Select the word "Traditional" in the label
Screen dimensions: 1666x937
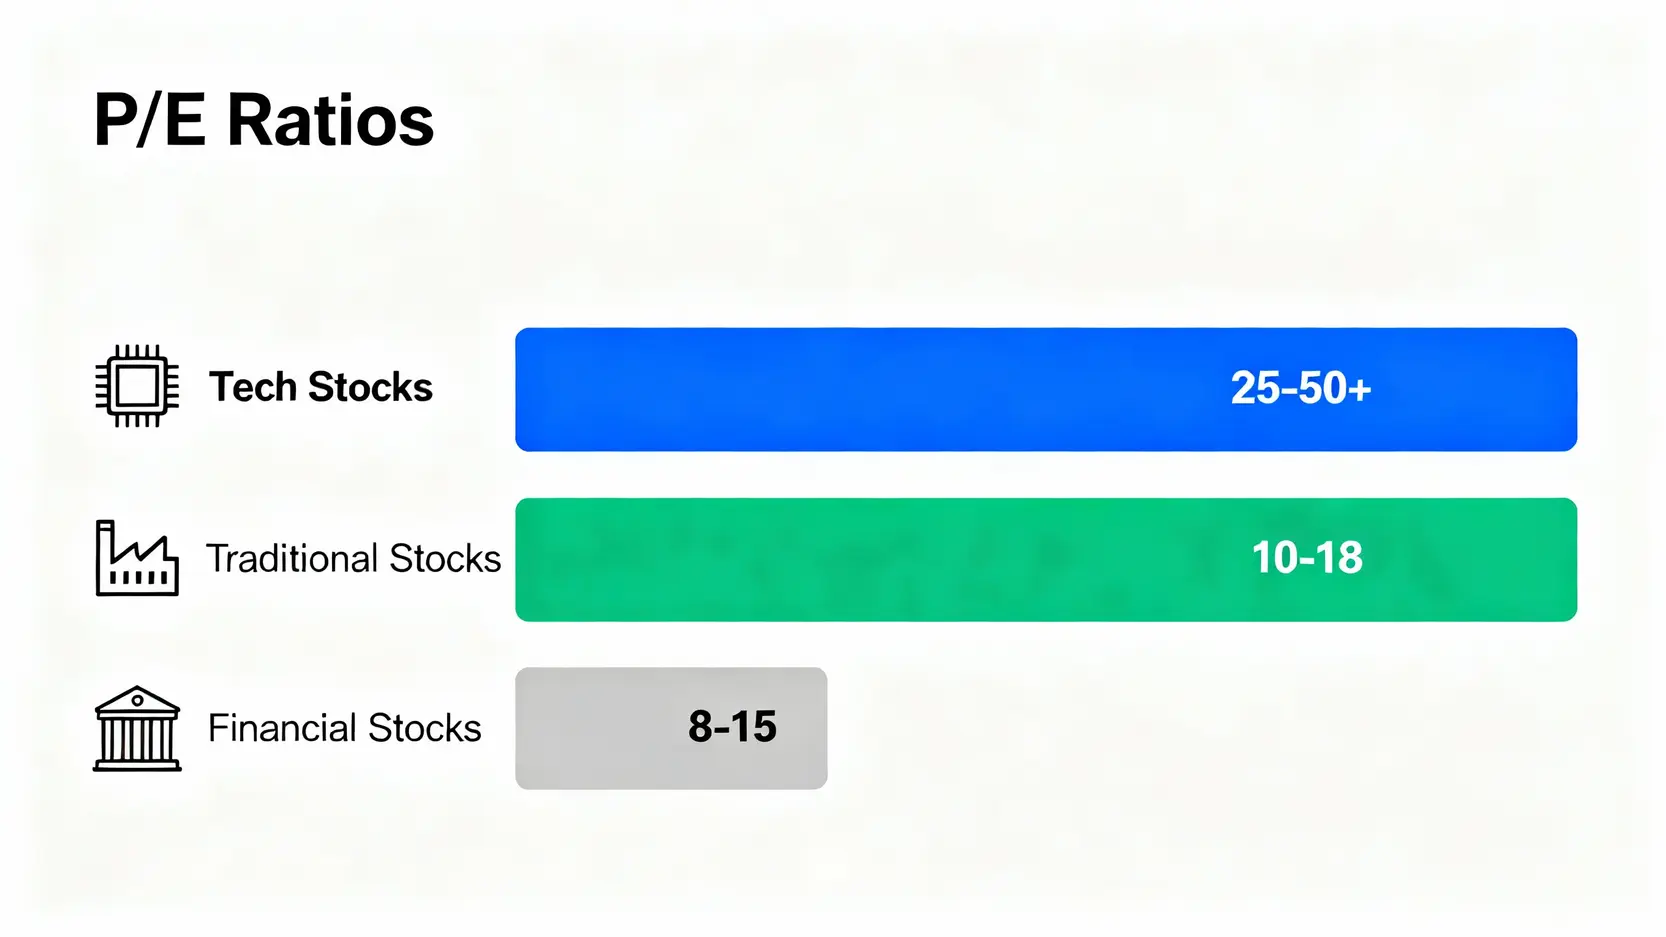pos(292,558)
